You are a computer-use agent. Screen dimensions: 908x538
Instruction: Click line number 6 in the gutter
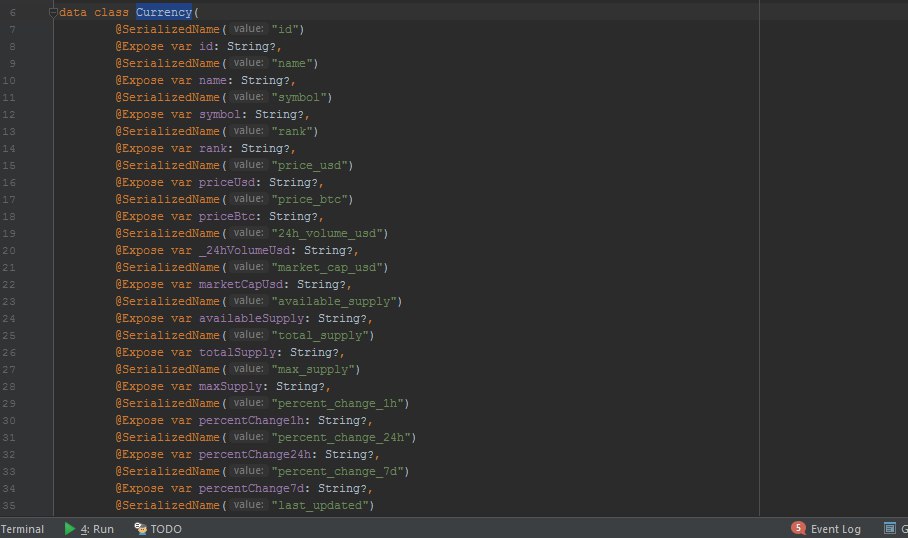pos(12,12)
